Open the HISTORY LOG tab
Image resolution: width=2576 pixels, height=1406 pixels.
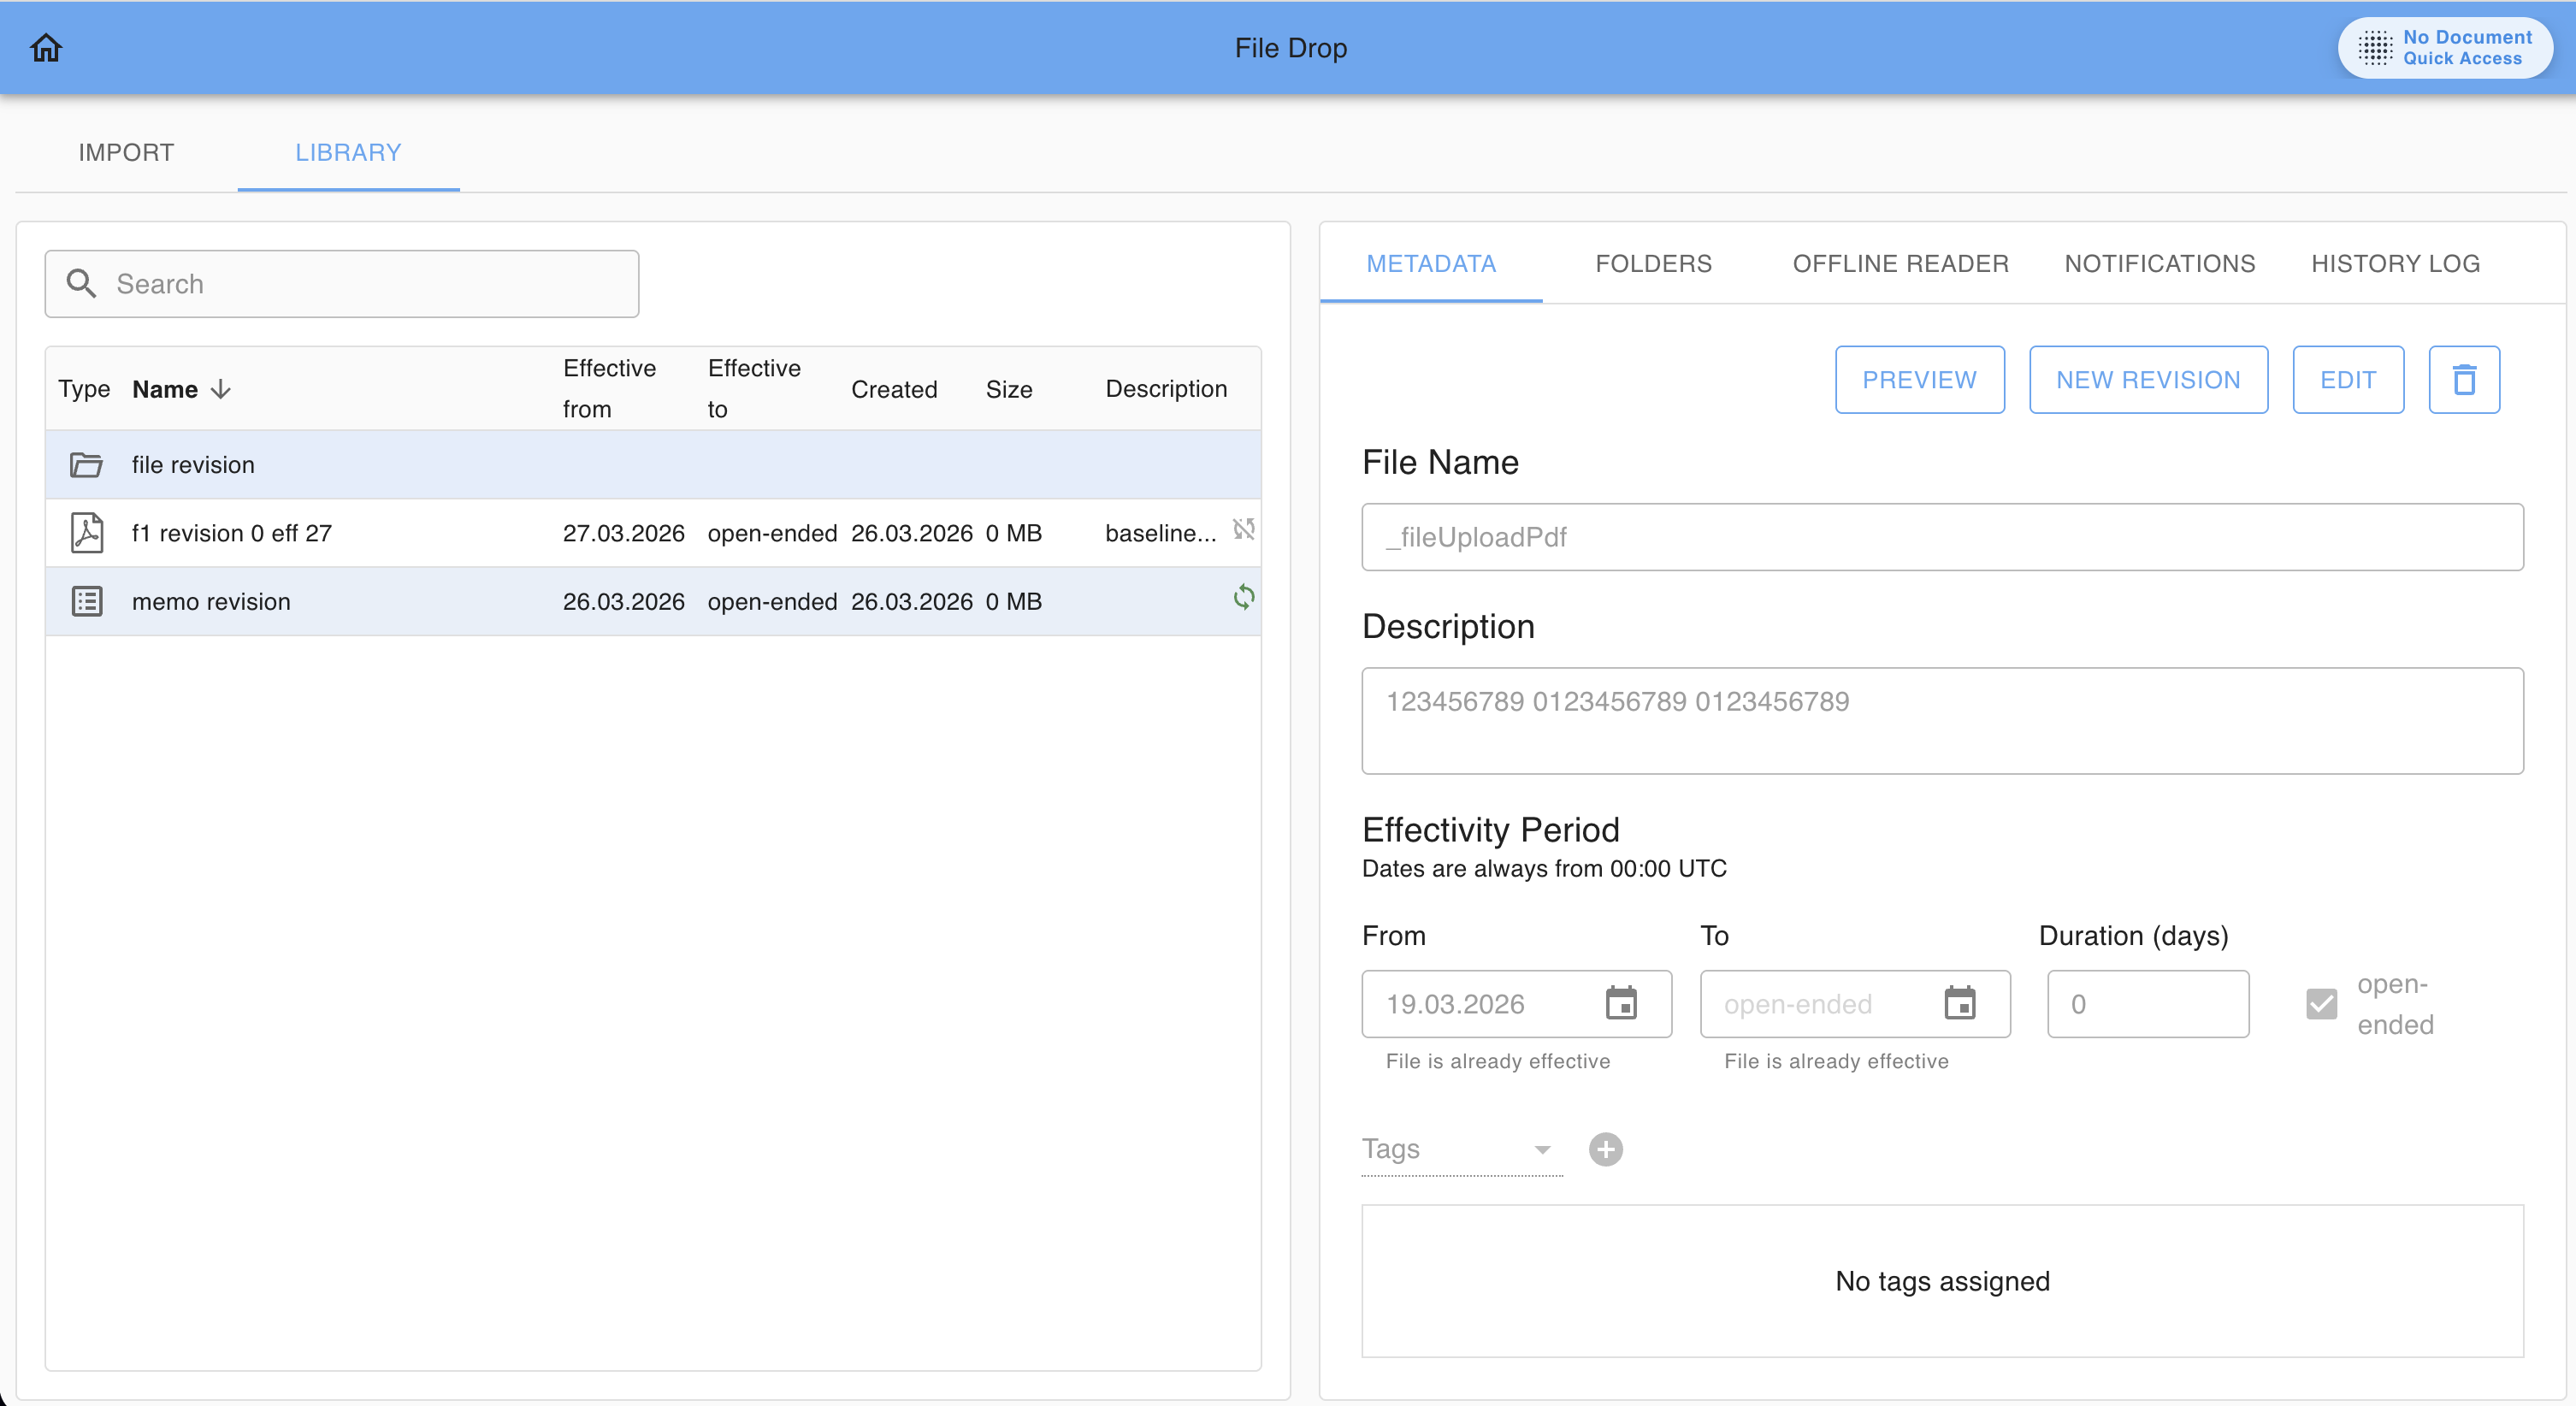pyautogui.click(x=2395, y=263)
